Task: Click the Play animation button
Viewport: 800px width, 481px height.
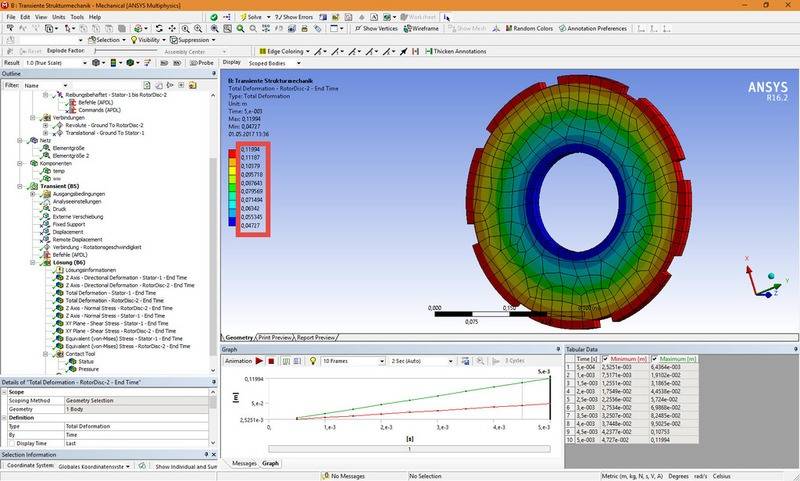Action: tap(259, 361)
